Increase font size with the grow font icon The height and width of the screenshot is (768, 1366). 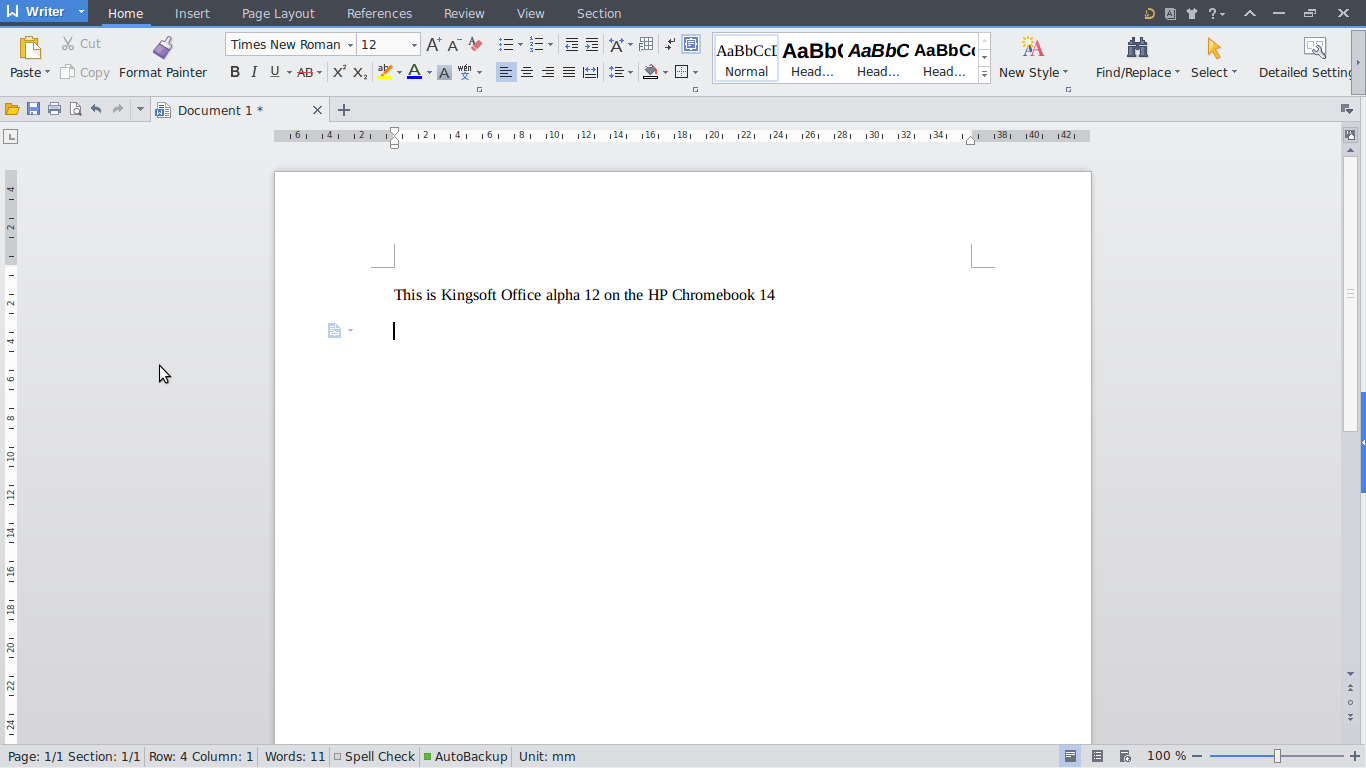pos(433,45)
